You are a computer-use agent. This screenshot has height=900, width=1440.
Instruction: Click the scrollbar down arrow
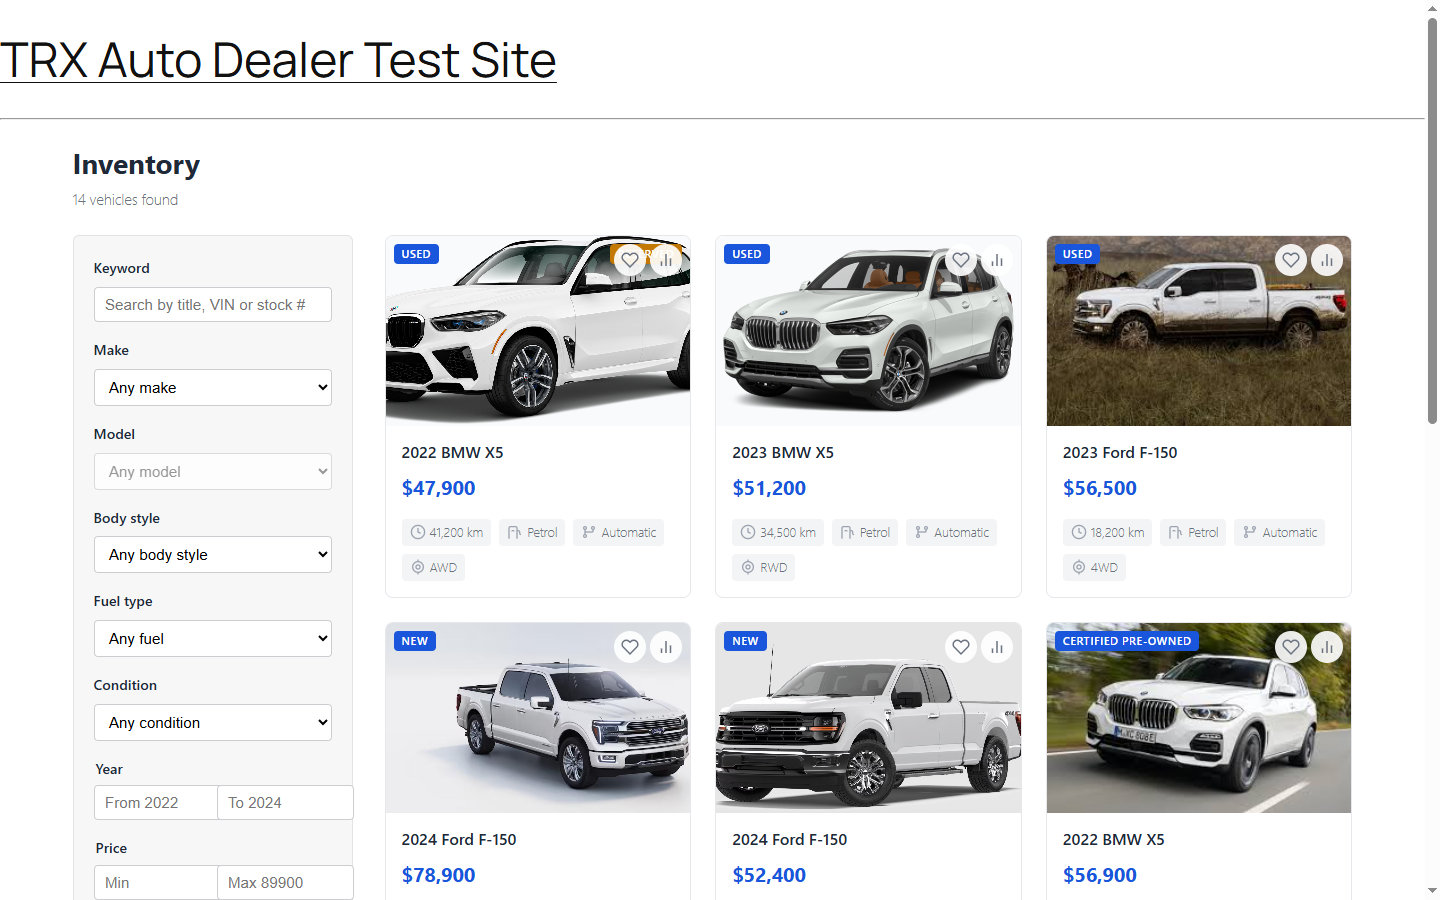coord(1432,891)
